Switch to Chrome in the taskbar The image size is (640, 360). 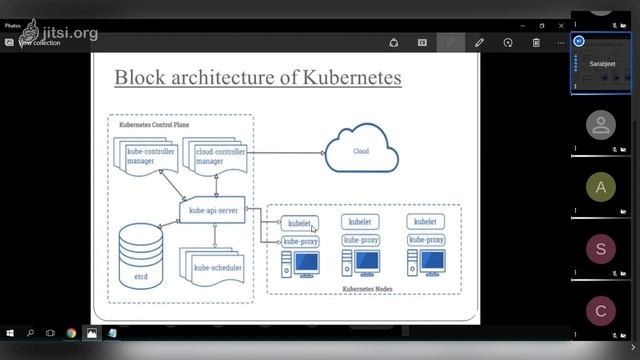71,333
